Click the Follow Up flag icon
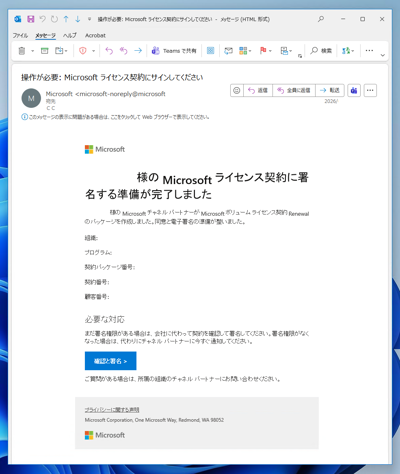The image size is (400, 474). click(263, 50)
